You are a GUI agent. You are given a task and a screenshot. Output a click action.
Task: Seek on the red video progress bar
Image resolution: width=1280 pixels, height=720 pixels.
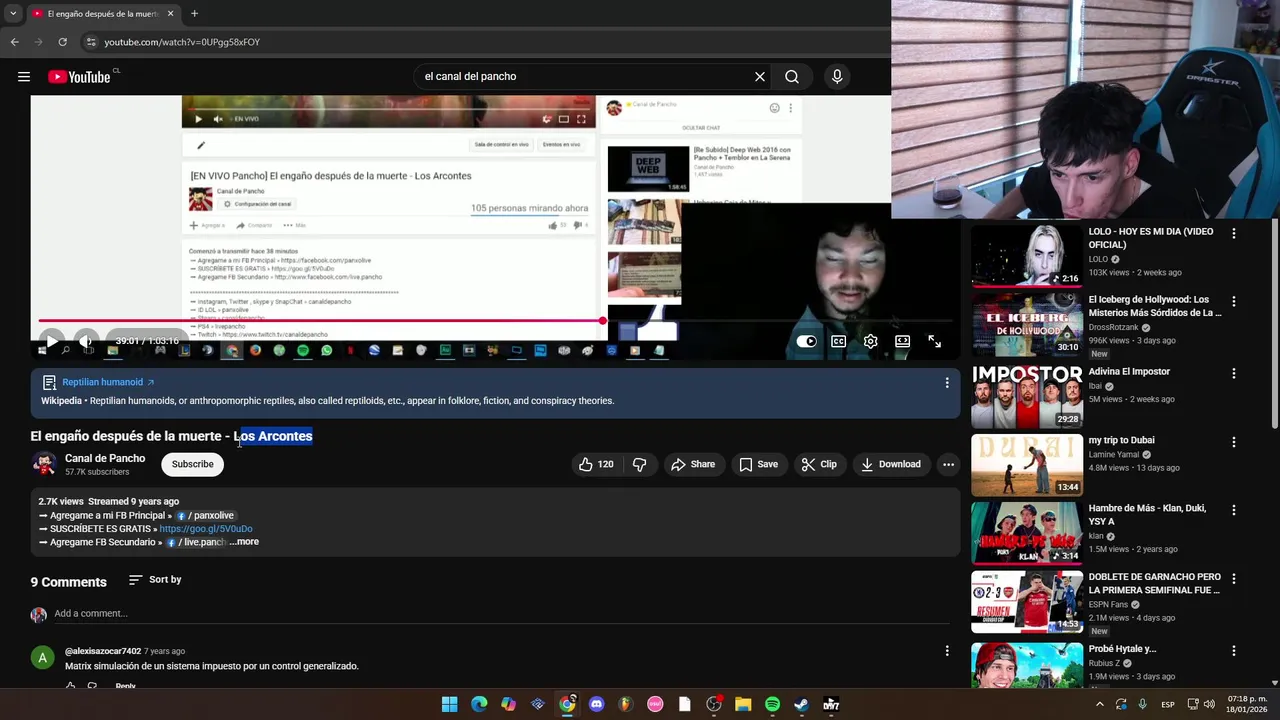coord(320,321)
